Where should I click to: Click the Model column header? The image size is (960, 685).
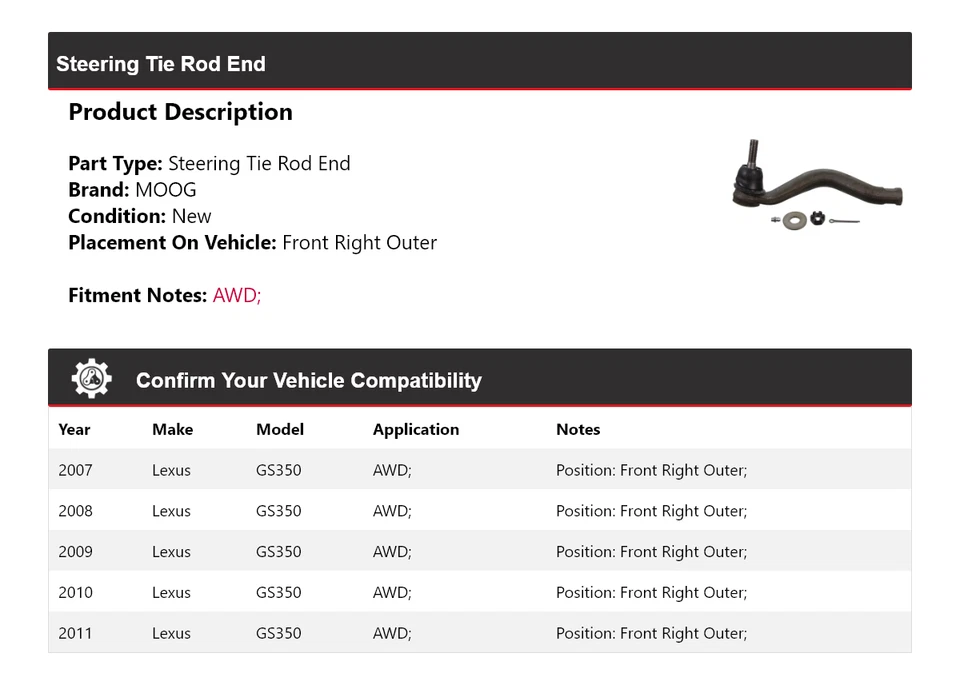tap(280, 429)
